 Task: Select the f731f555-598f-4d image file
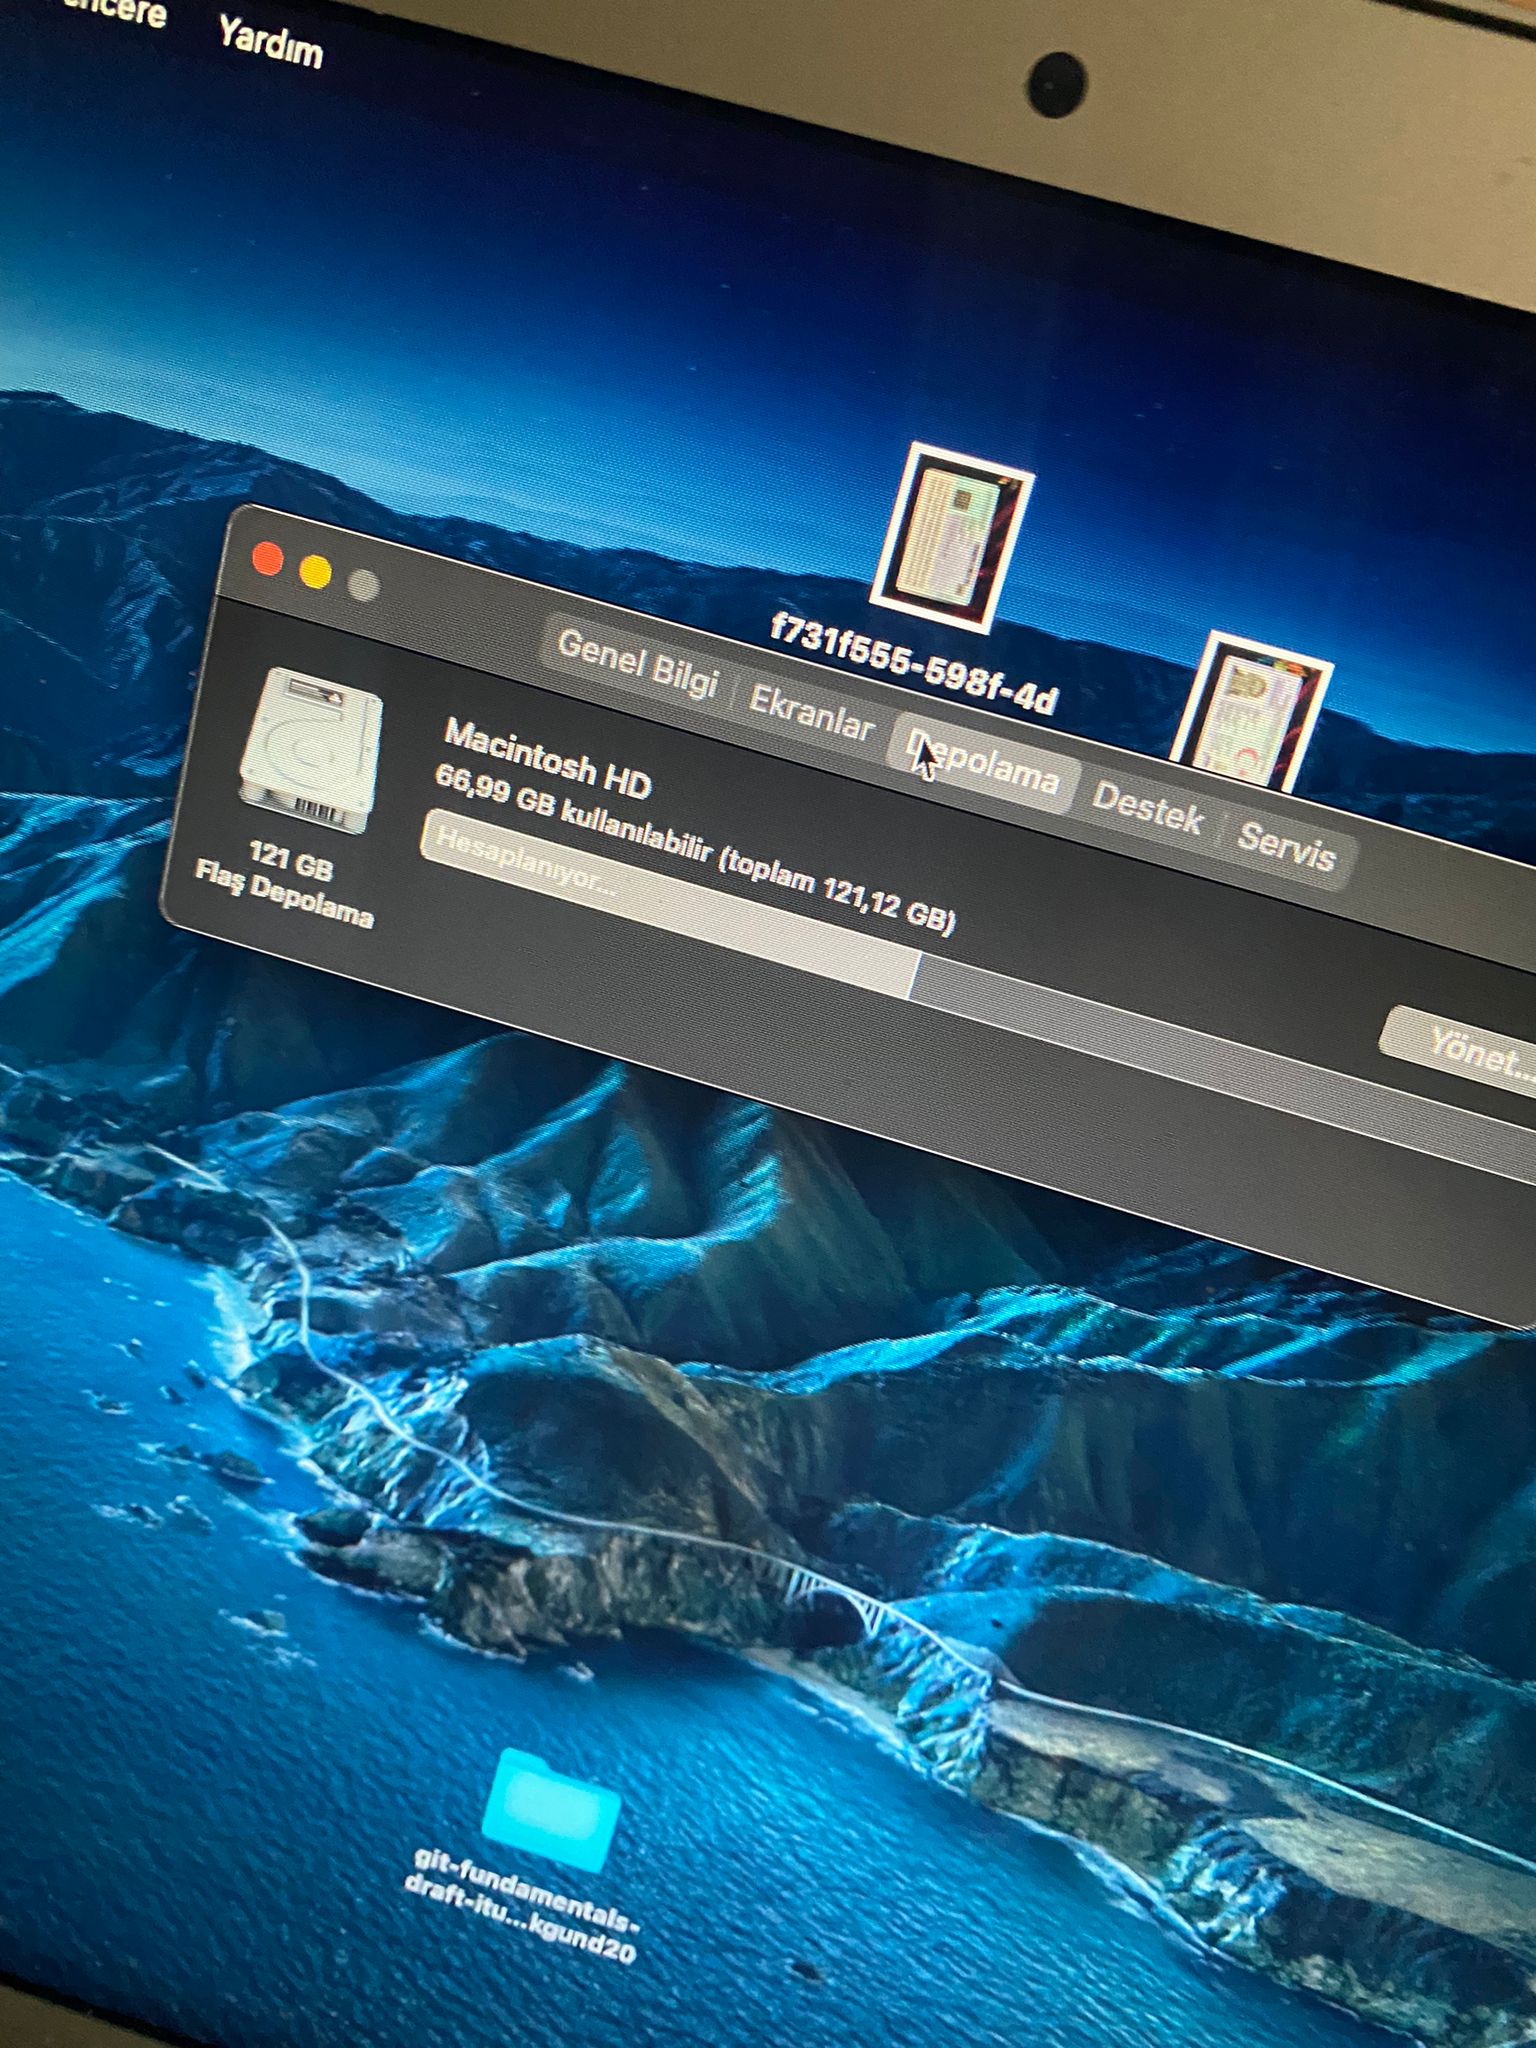951,538
